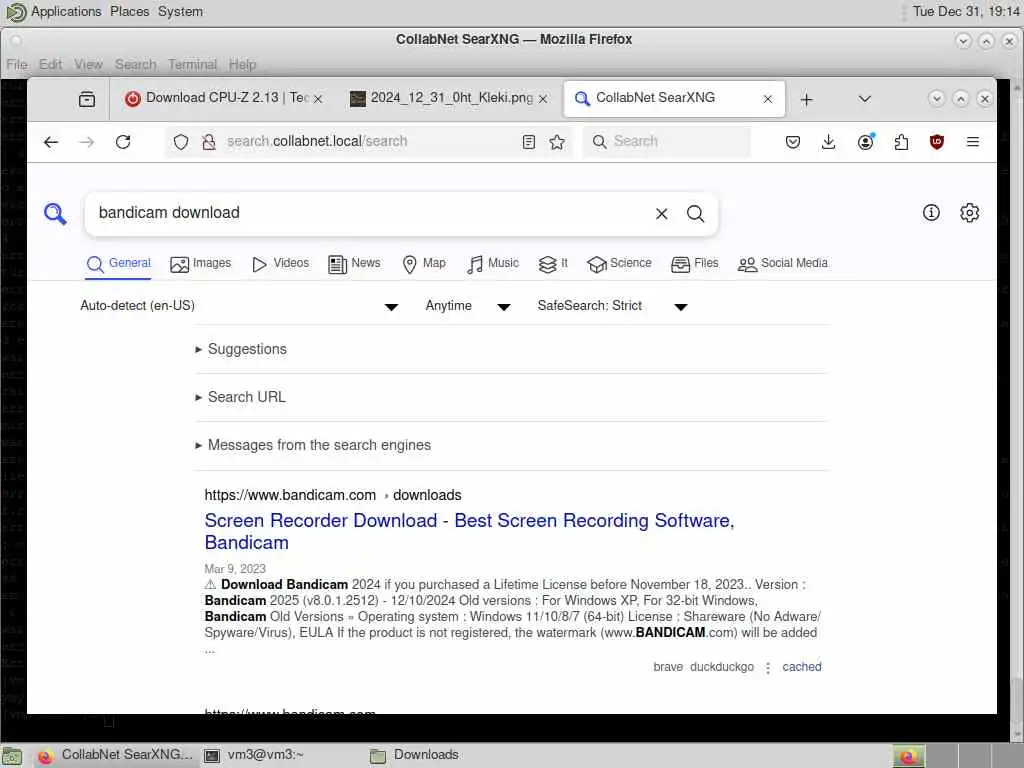Viewport: 1024px width, 768px height.
Task: Open the Firefox downloads panel
Action: (x=828, y=142)
